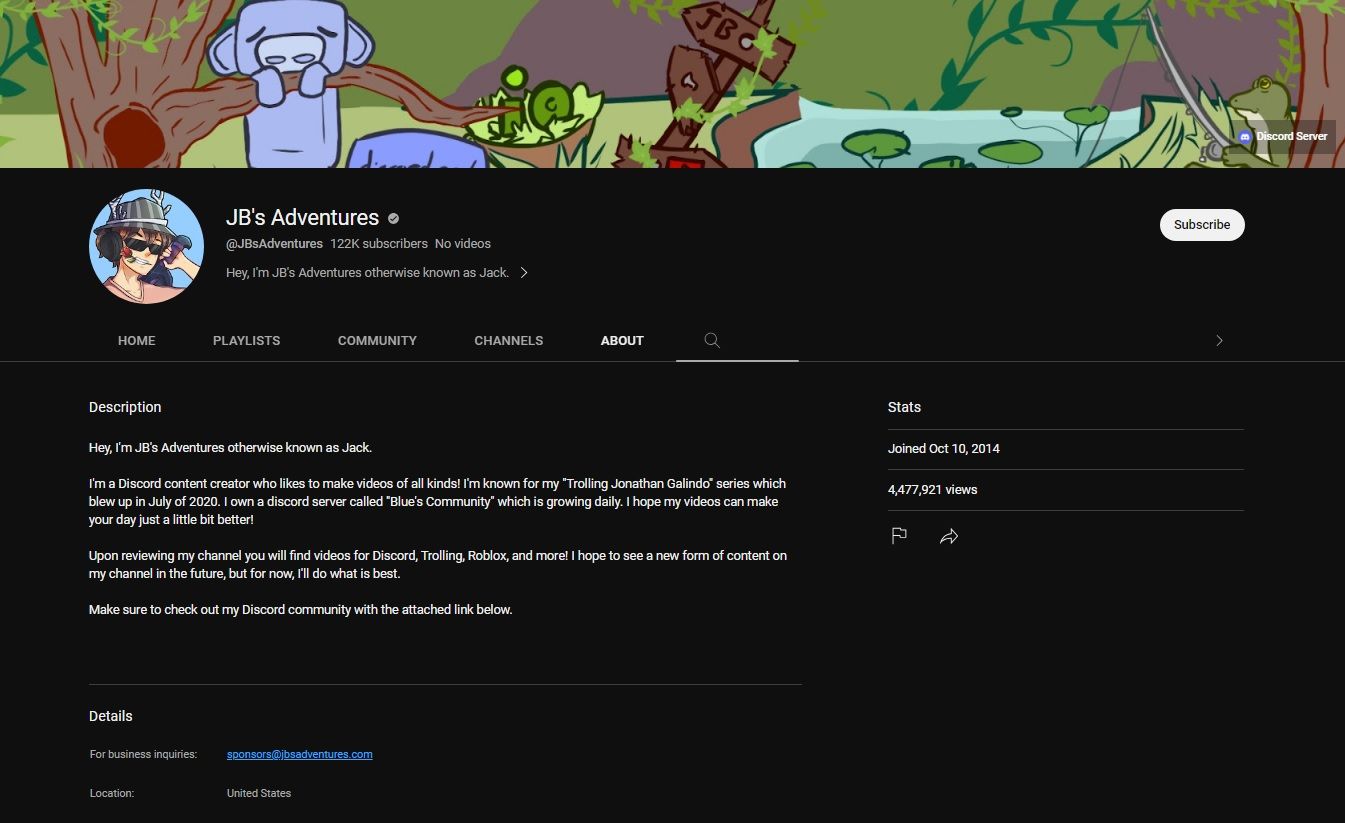Viewport: 1345px width, 823px height.
Task: Open the Playlists tab
Action: click(x=247, y=340)
